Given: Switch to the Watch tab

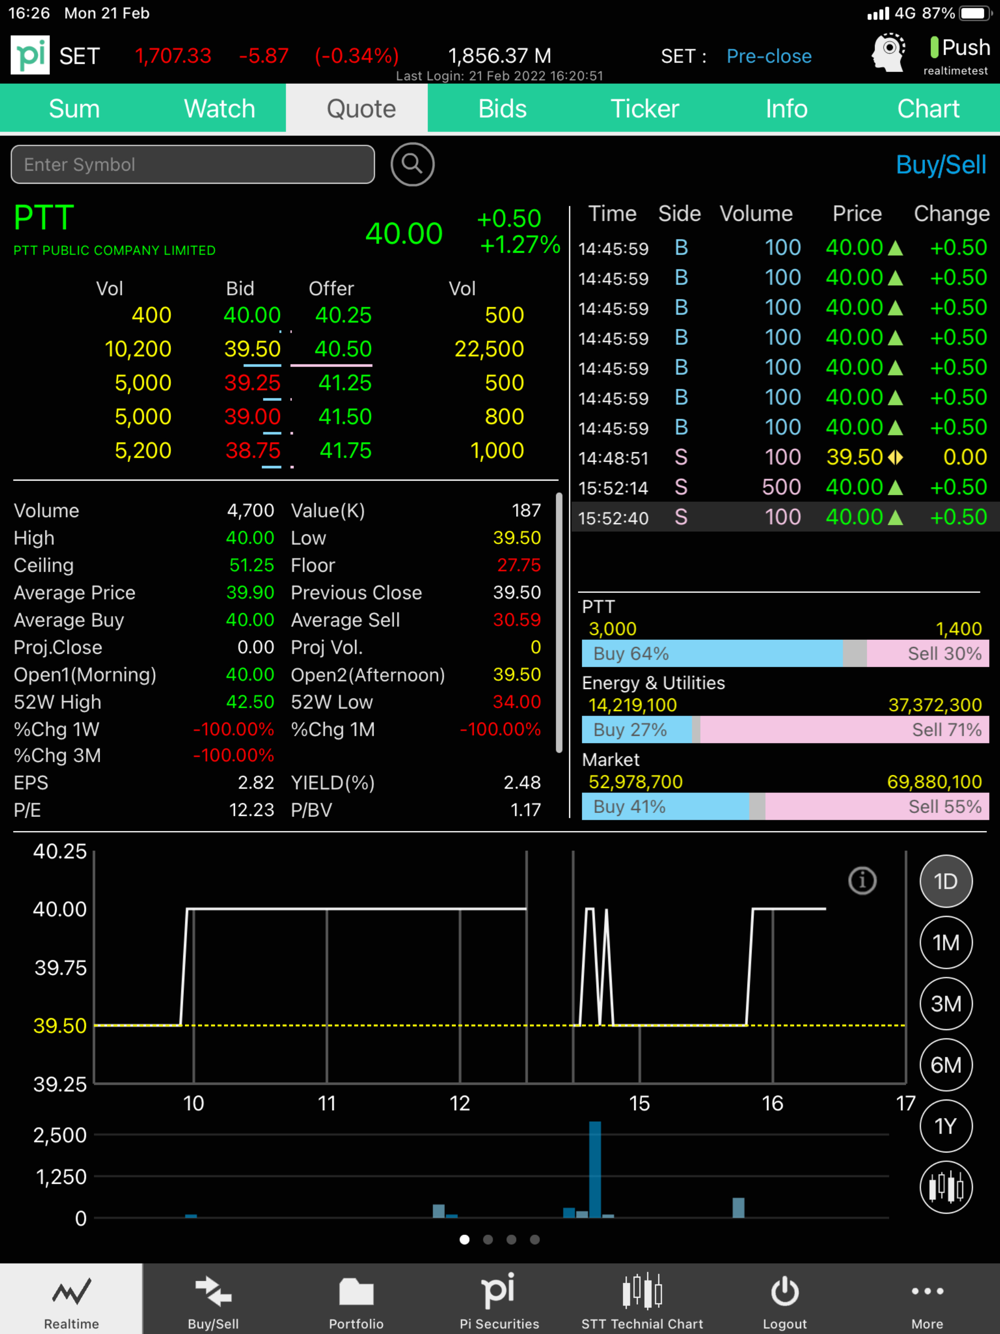Looking at the screenshot, I should [x=219, y=108].
